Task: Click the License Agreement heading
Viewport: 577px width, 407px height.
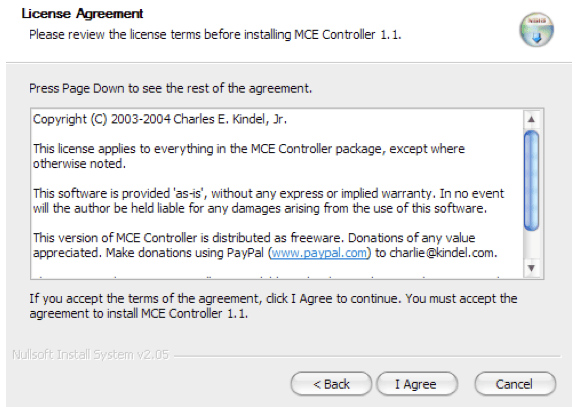Action: point(82,14)
